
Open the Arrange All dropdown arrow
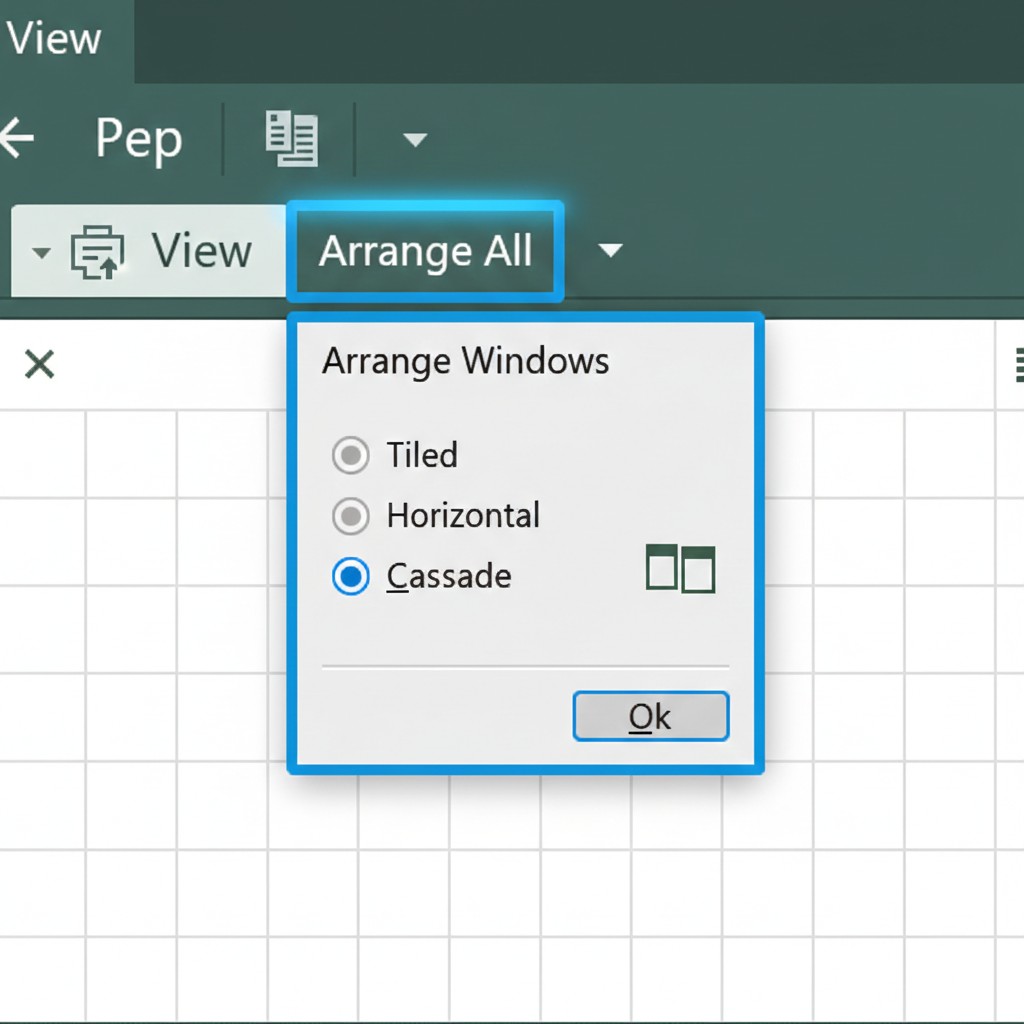(611, 251)
